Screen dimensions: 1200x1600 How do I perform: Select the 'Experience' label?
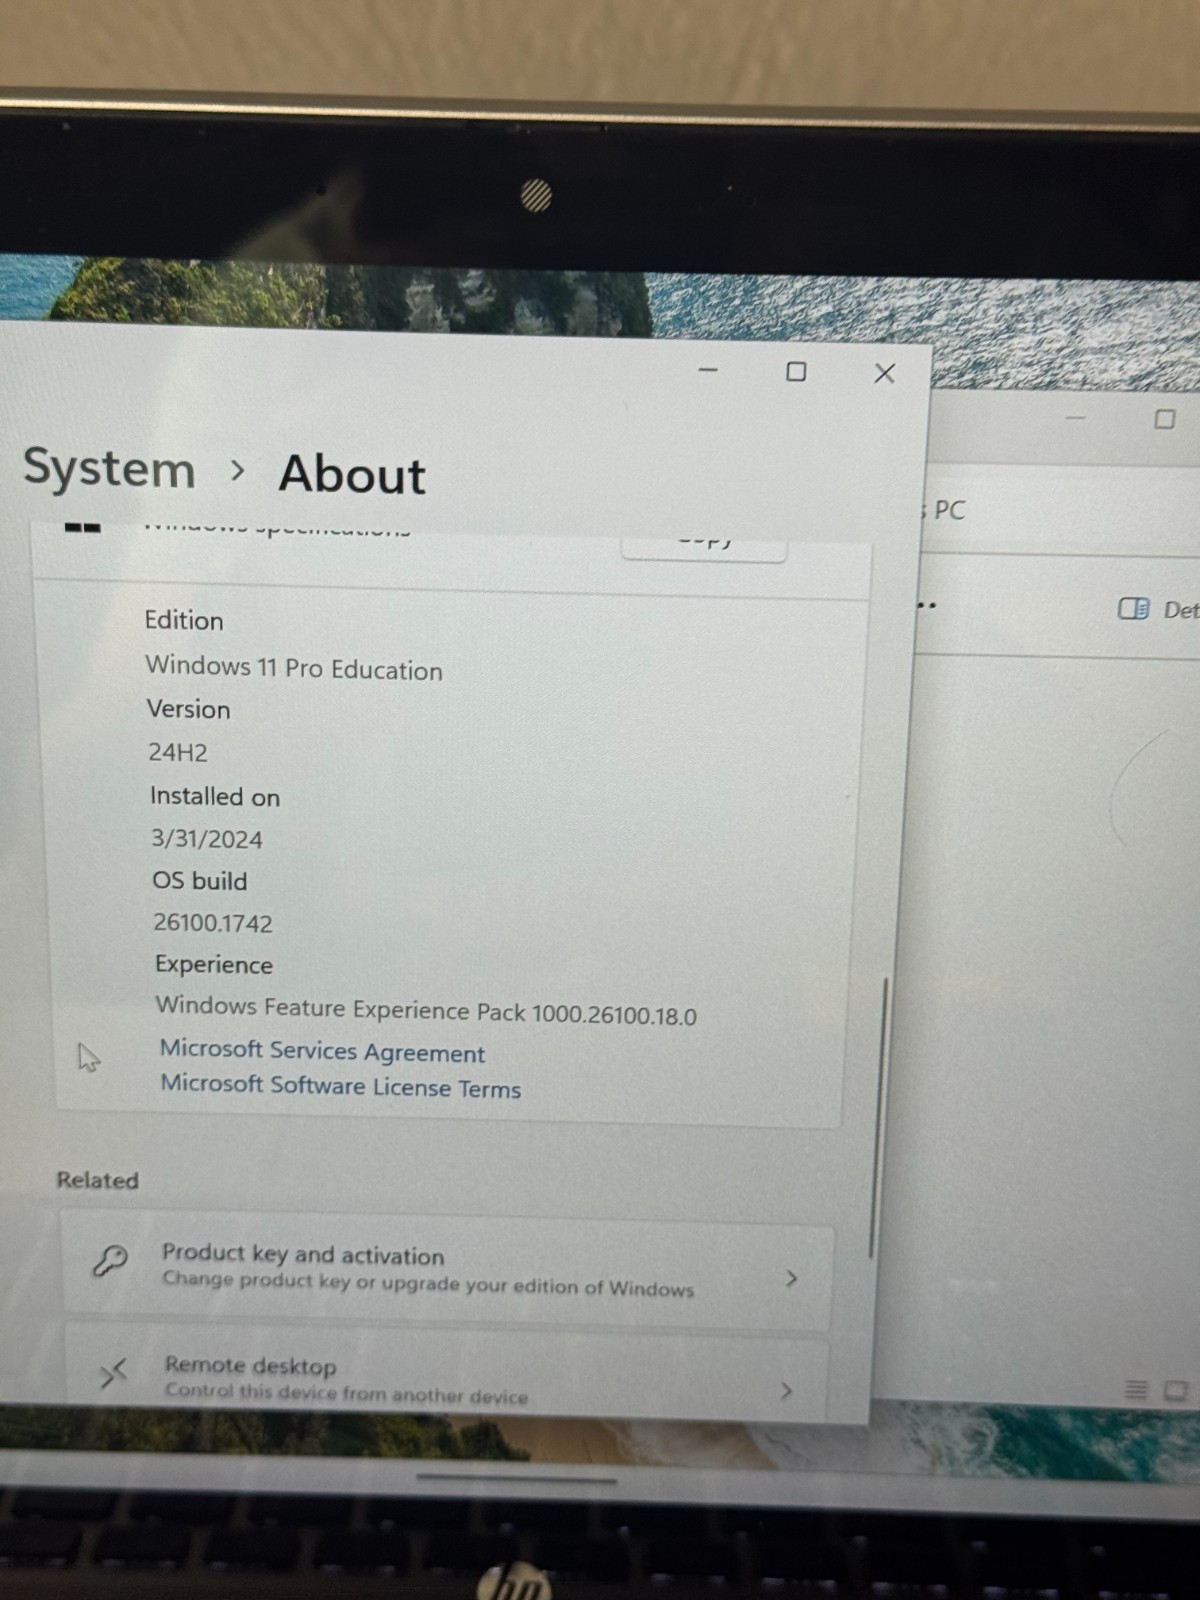tap(214, 964)
